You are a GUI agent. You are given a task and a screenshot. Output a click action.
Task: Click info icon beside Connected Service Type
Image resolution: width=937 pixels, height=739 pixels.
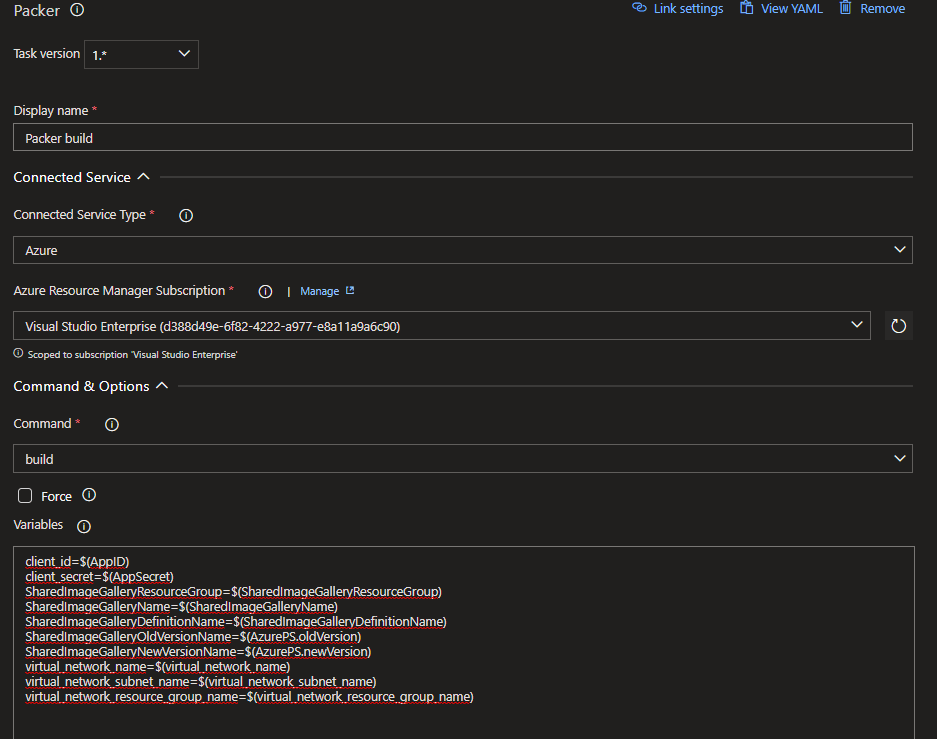[186, 215]
